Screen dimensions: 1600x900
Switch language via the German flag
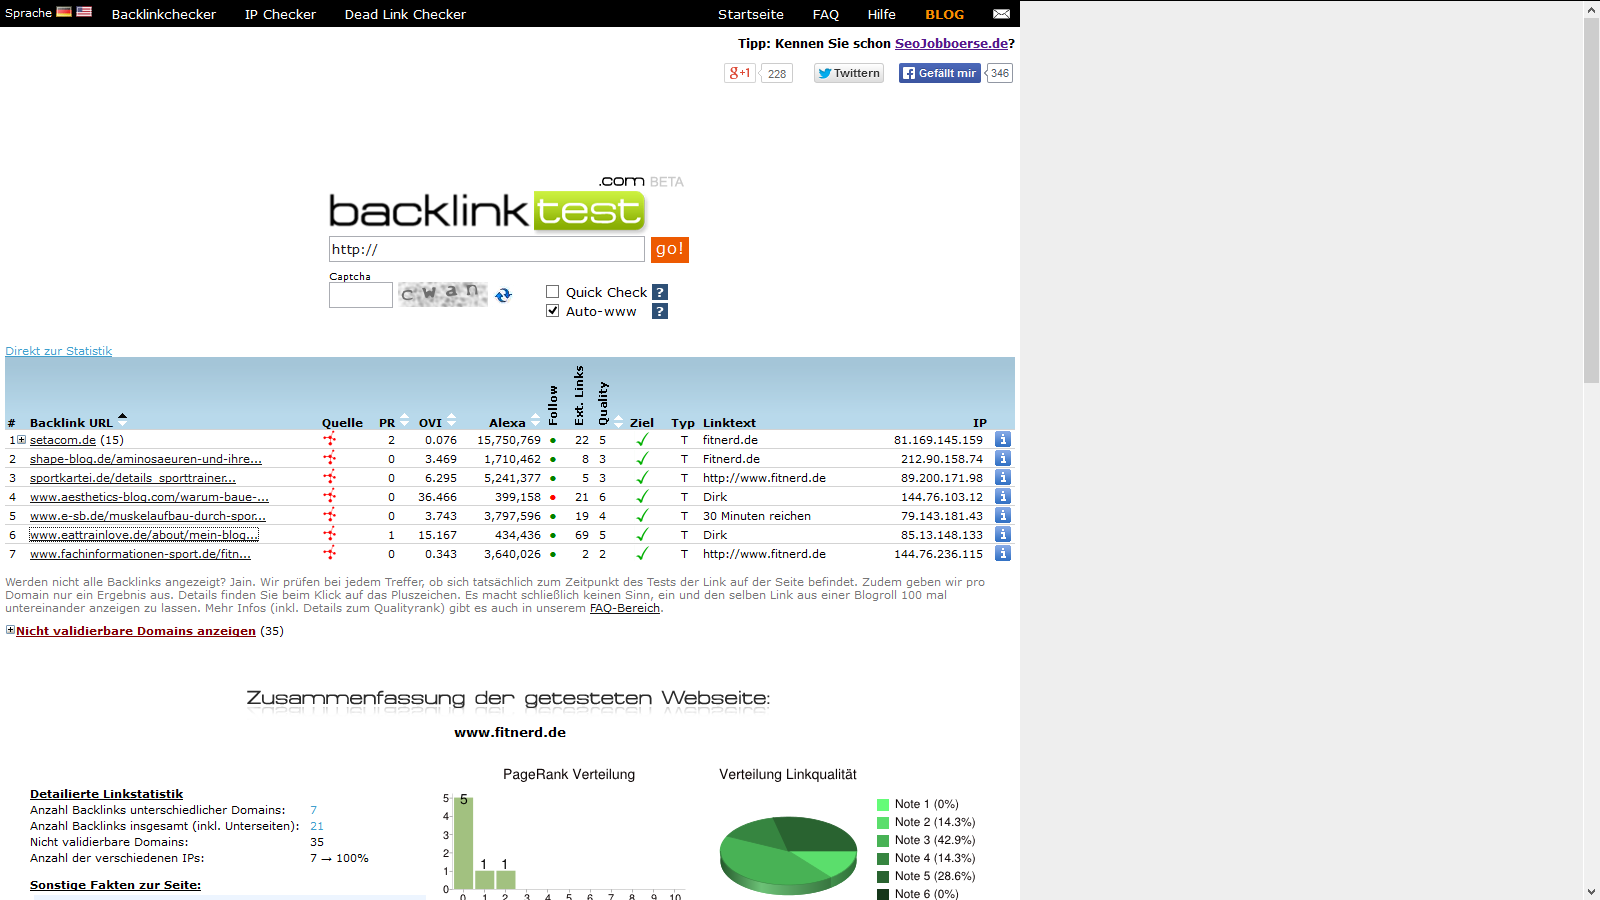[64, 12]
